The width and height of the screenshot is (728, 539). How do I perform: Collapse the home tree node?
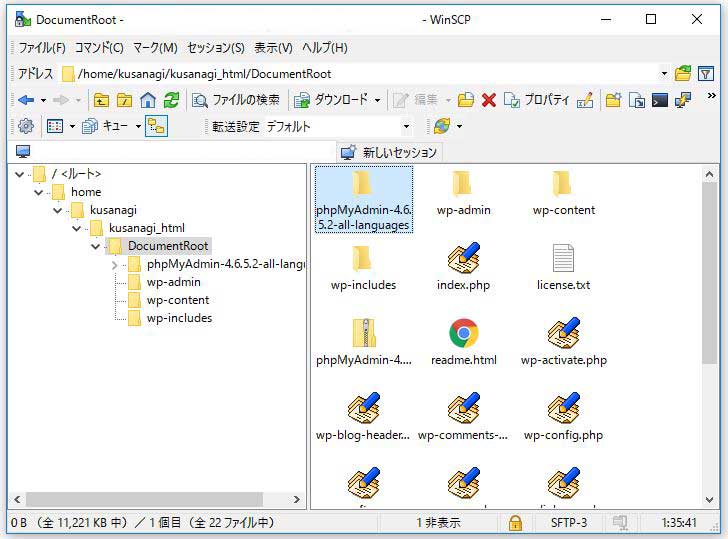[39, 192]
